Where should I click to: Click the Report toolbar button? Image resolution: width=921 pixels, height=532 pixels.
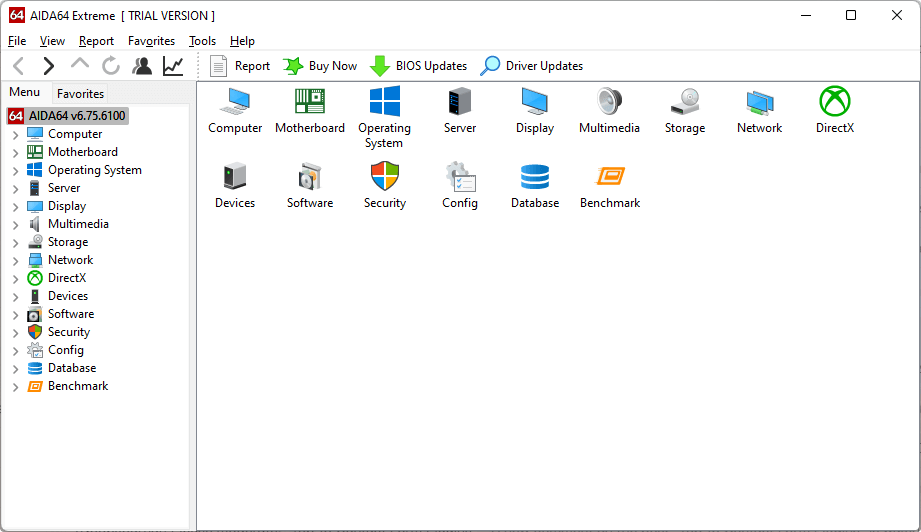240,66
